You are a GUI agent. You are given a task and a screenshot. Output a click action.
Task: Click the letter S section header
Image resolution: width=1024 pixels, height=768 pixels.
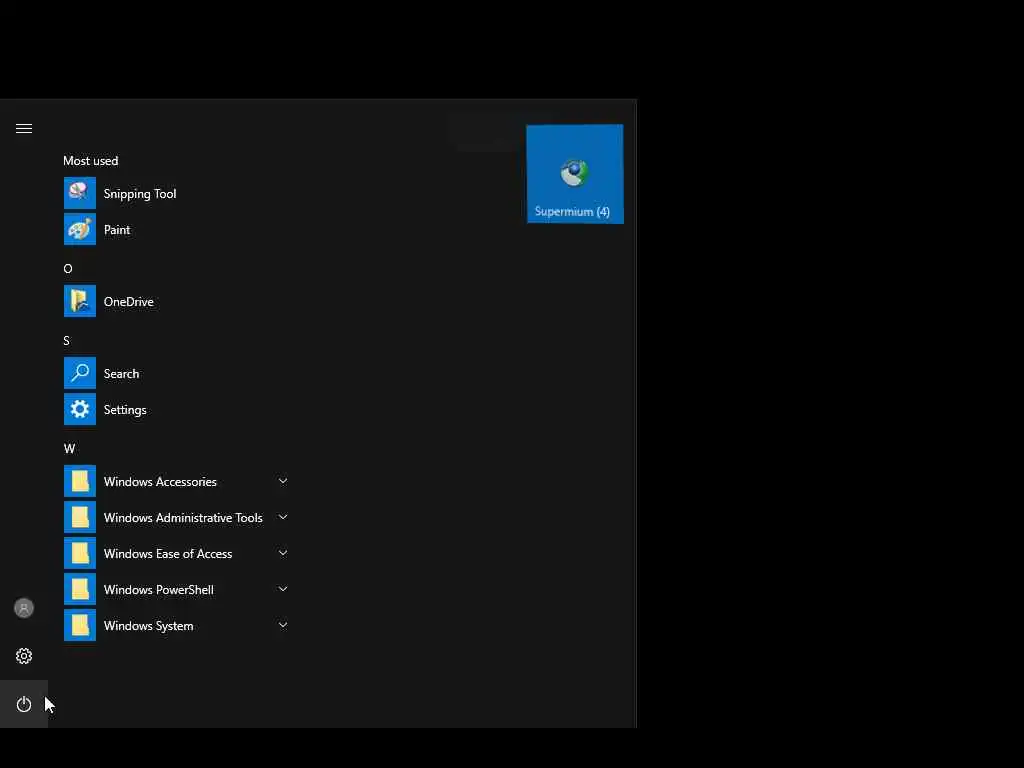pyautogui.click(x=67, y=340)
